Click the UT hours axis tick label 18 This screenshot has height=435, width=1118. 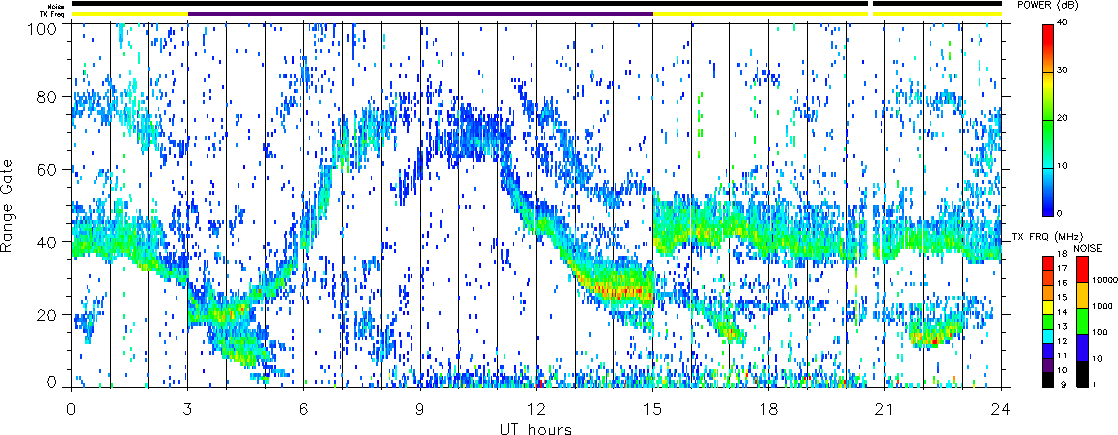769,409
